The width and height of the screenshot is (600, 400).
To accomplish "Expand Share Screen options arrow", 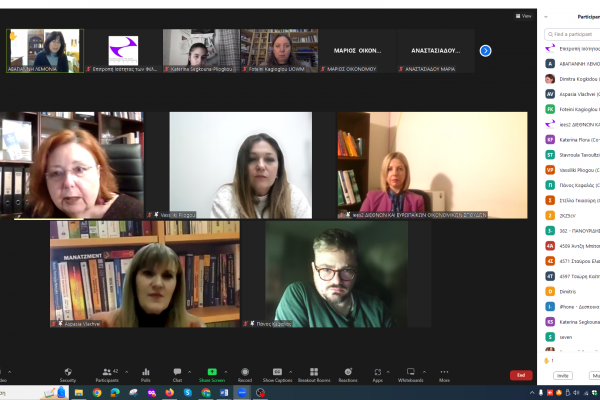I will tap(226, 372).
